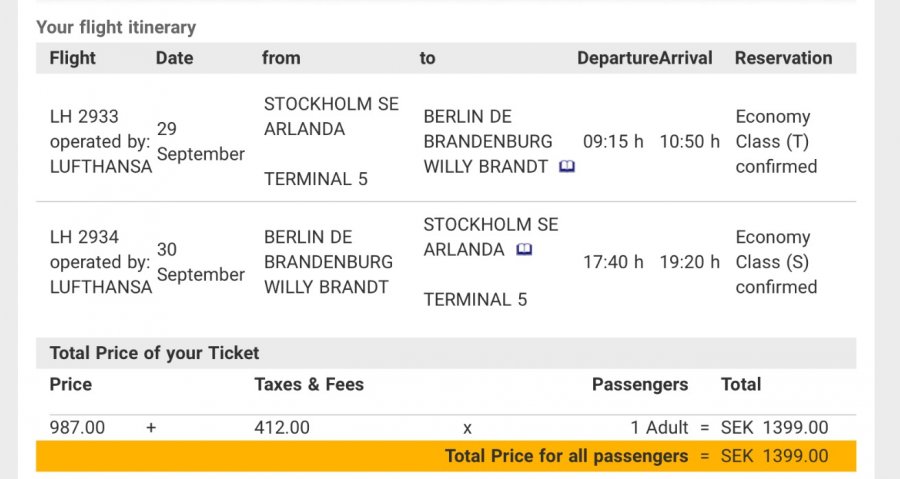Click the 09:15 h departure time
The height and width of the screenshot is (479, 900).
[613, 142]
